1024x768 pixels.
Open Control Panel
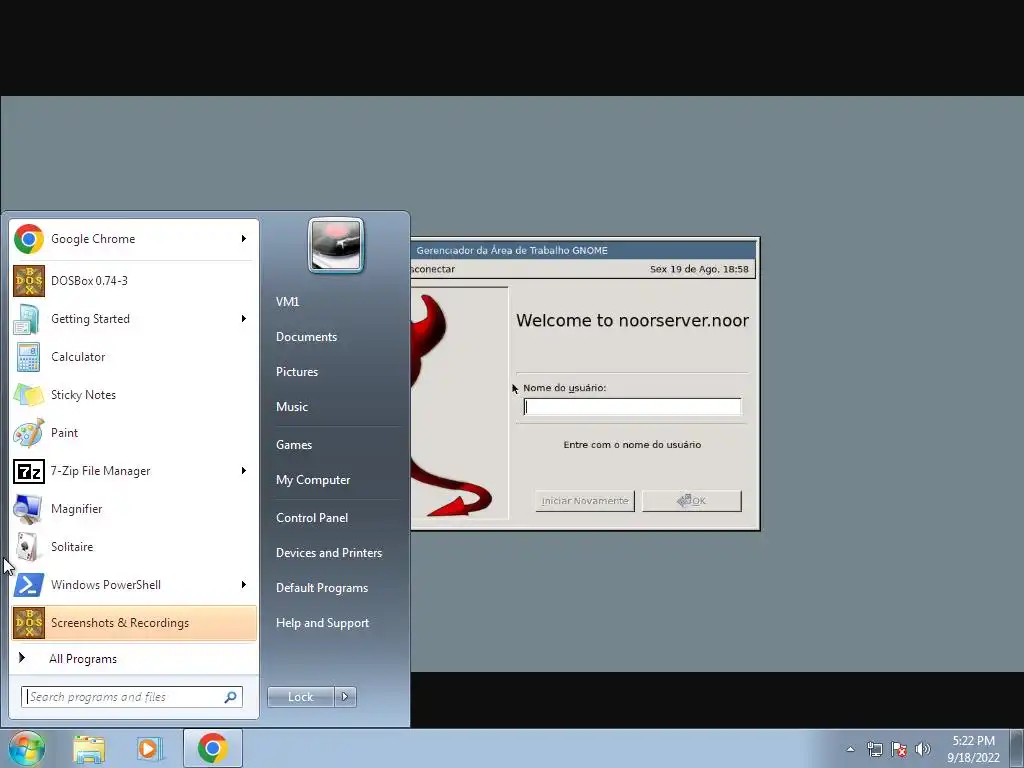click(x=312, y=518)
